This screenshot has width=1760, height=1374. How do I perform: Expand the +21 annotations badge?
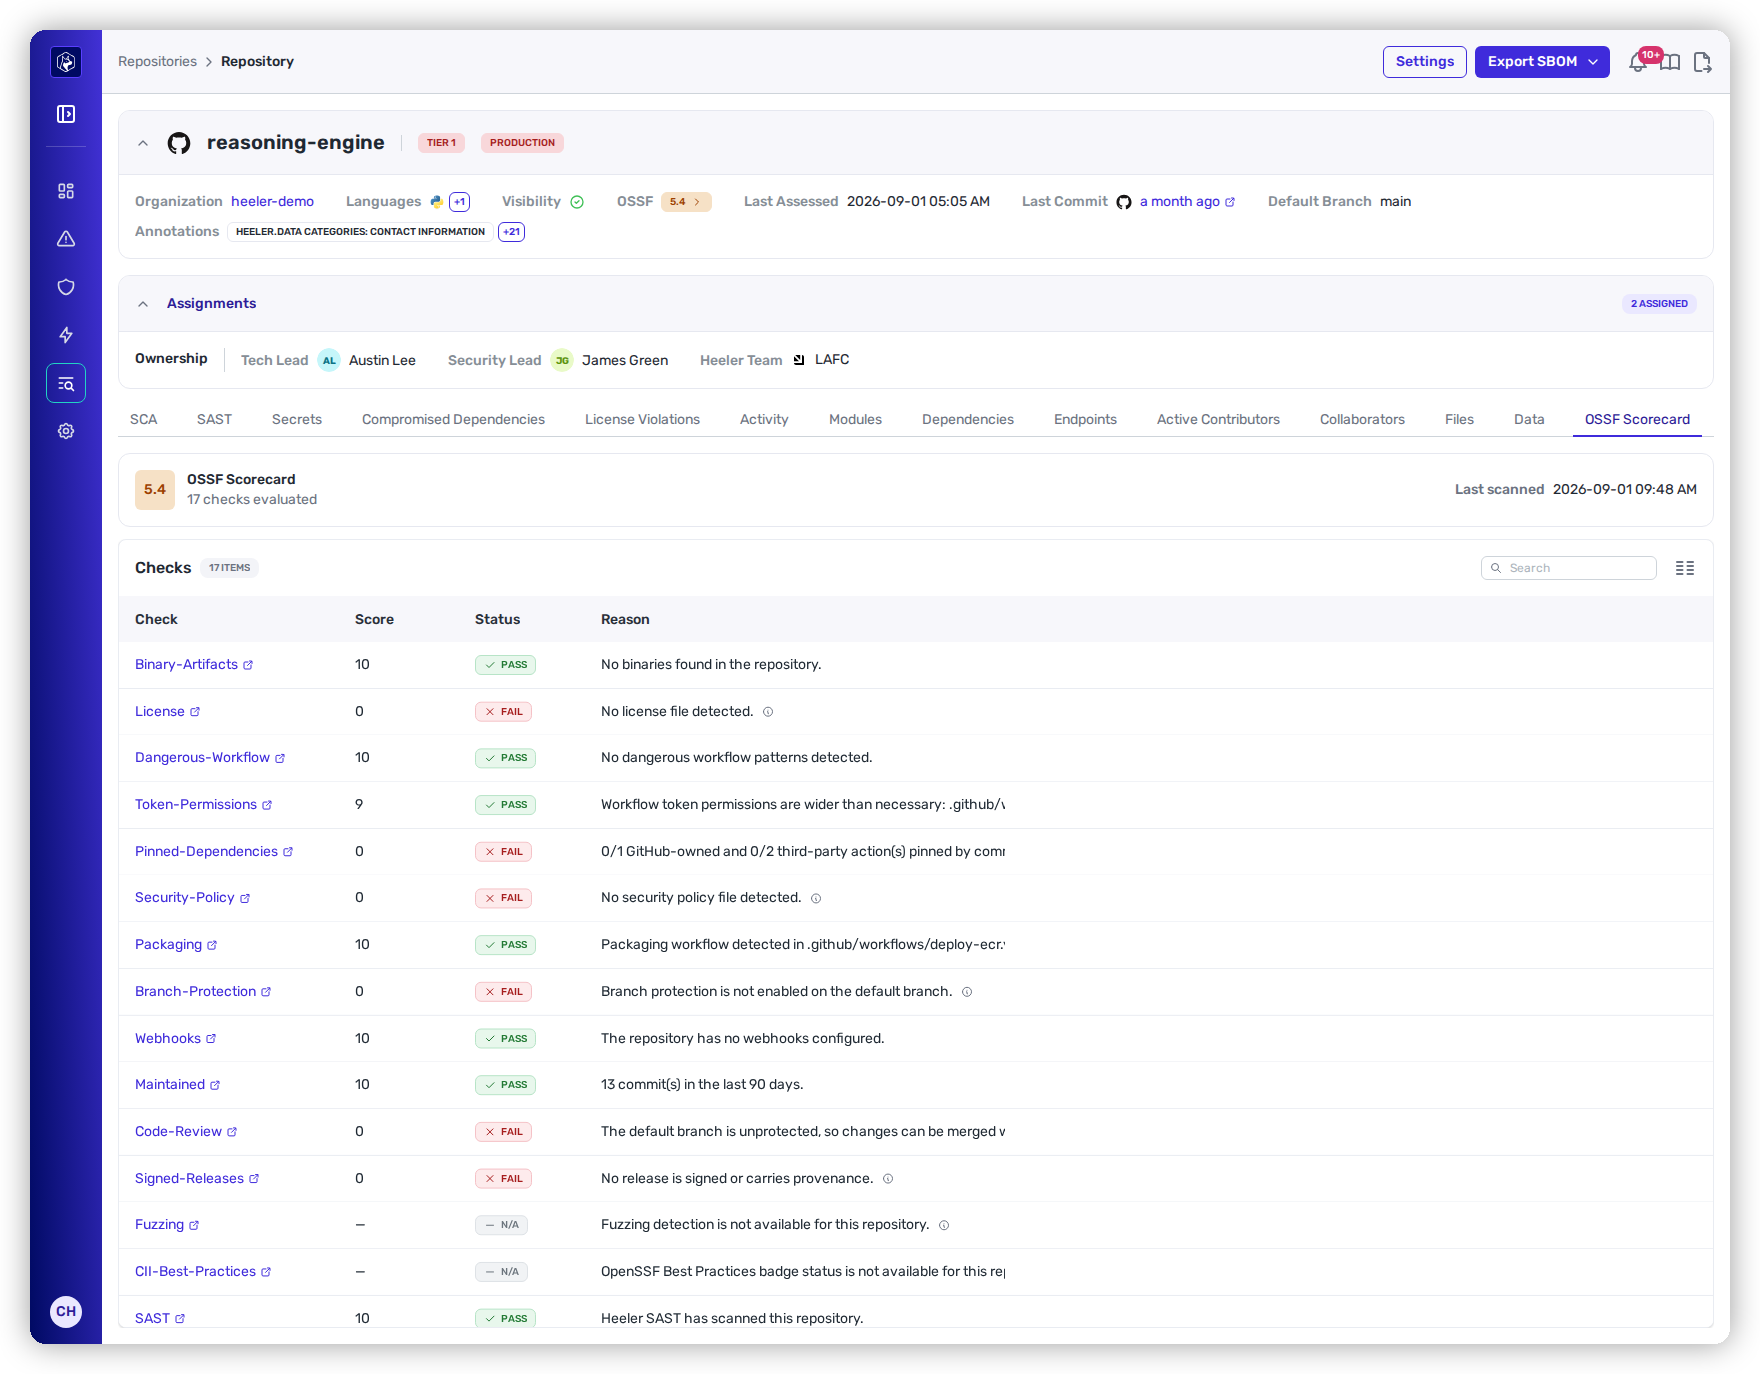coord(511,232)
